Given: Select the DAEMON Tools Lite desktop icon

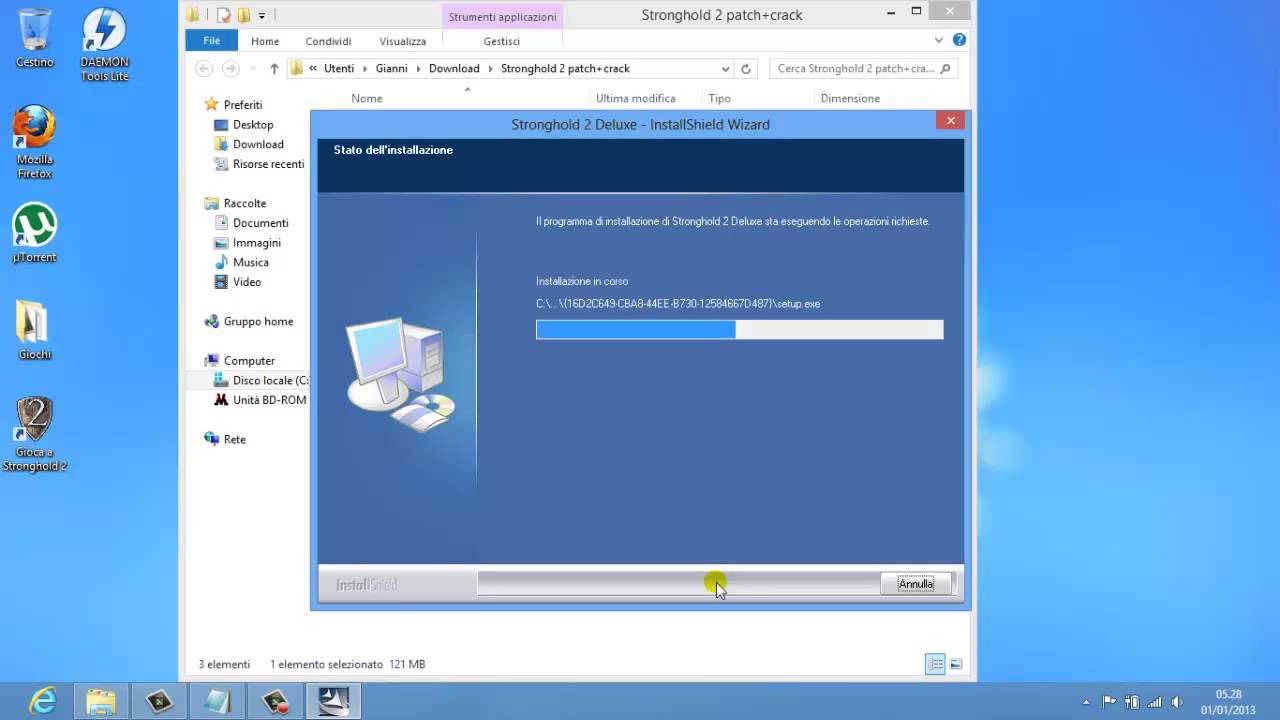Looking at the screenshot, I should 104,45.
